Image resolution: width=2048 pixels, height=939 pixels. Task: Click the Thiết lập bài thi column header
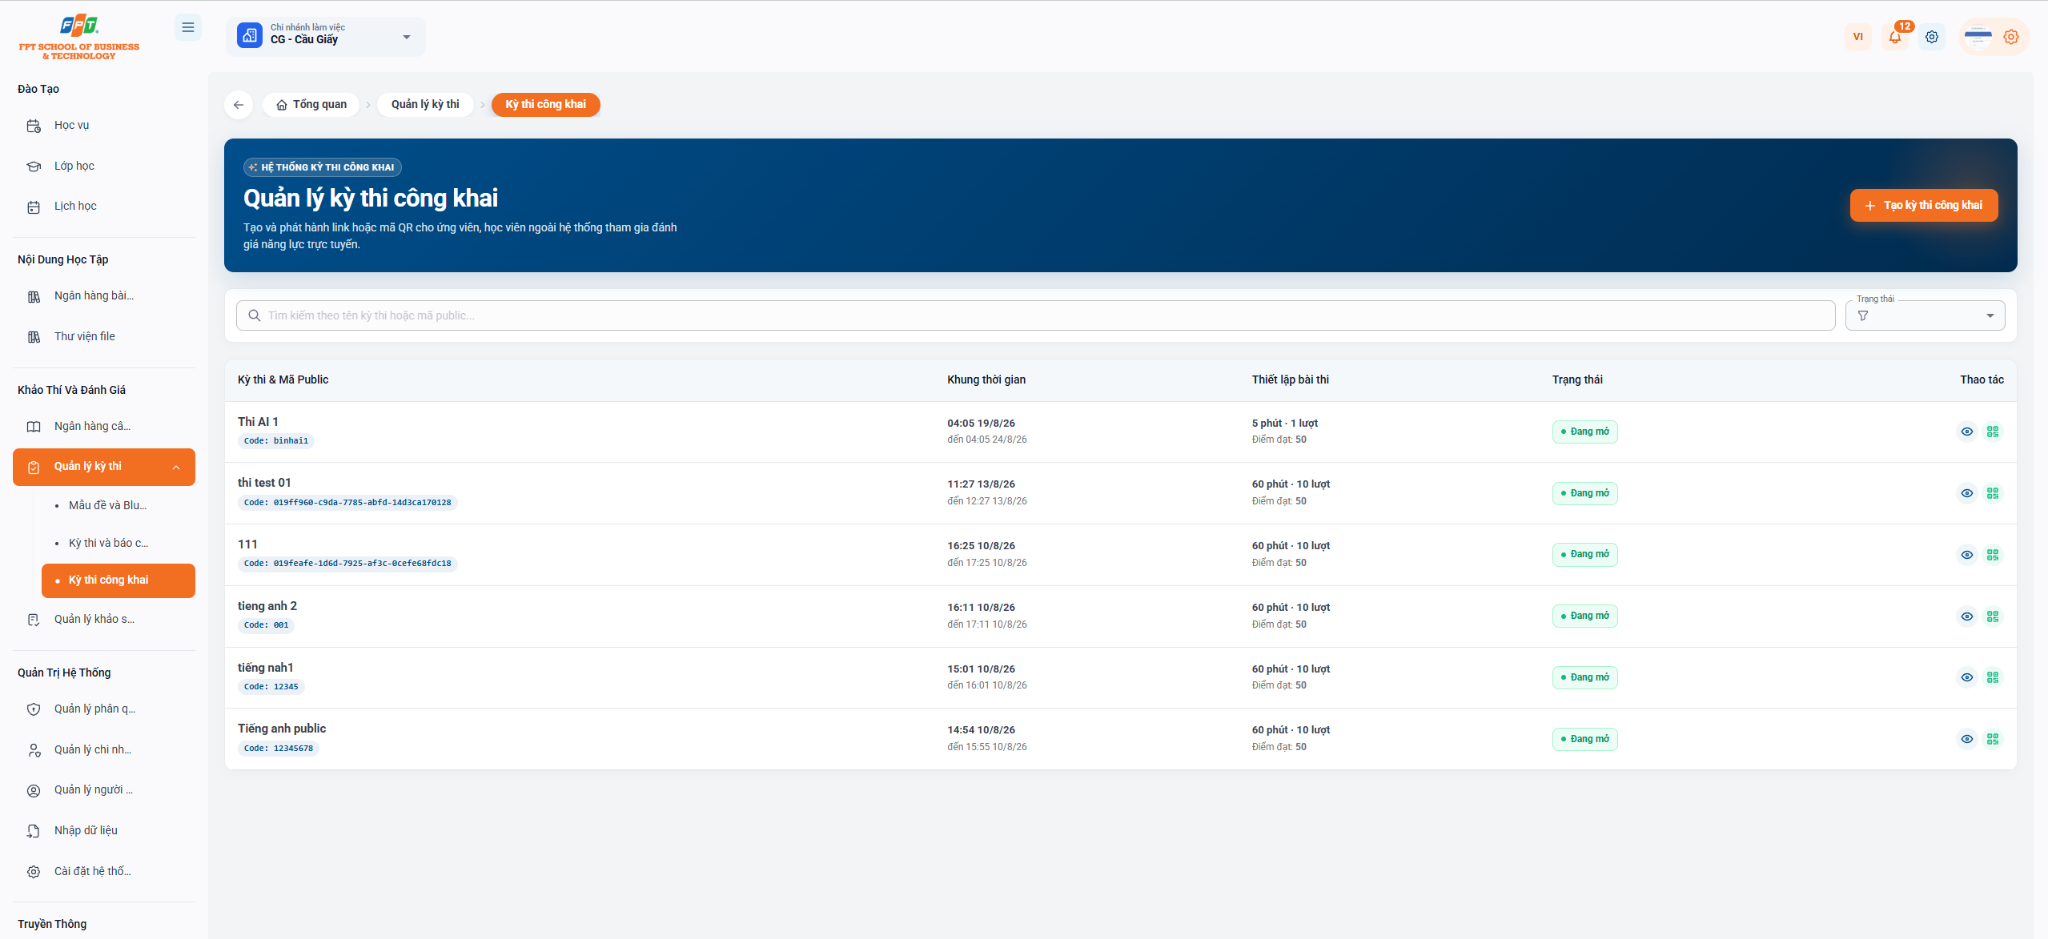pyautogui.click(x=1290, y=380)
